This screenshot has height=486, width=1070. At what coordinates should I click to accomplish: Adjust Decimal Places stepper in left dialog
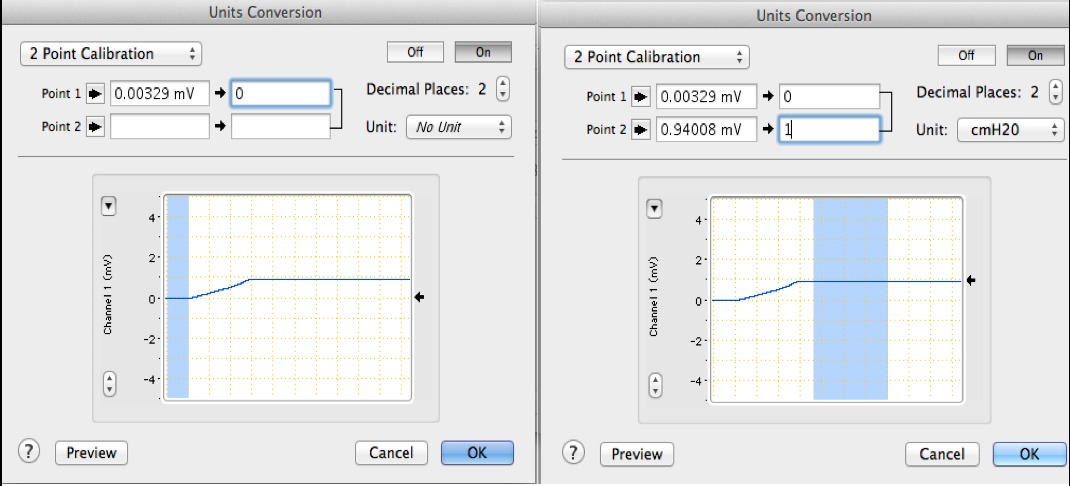501,89
